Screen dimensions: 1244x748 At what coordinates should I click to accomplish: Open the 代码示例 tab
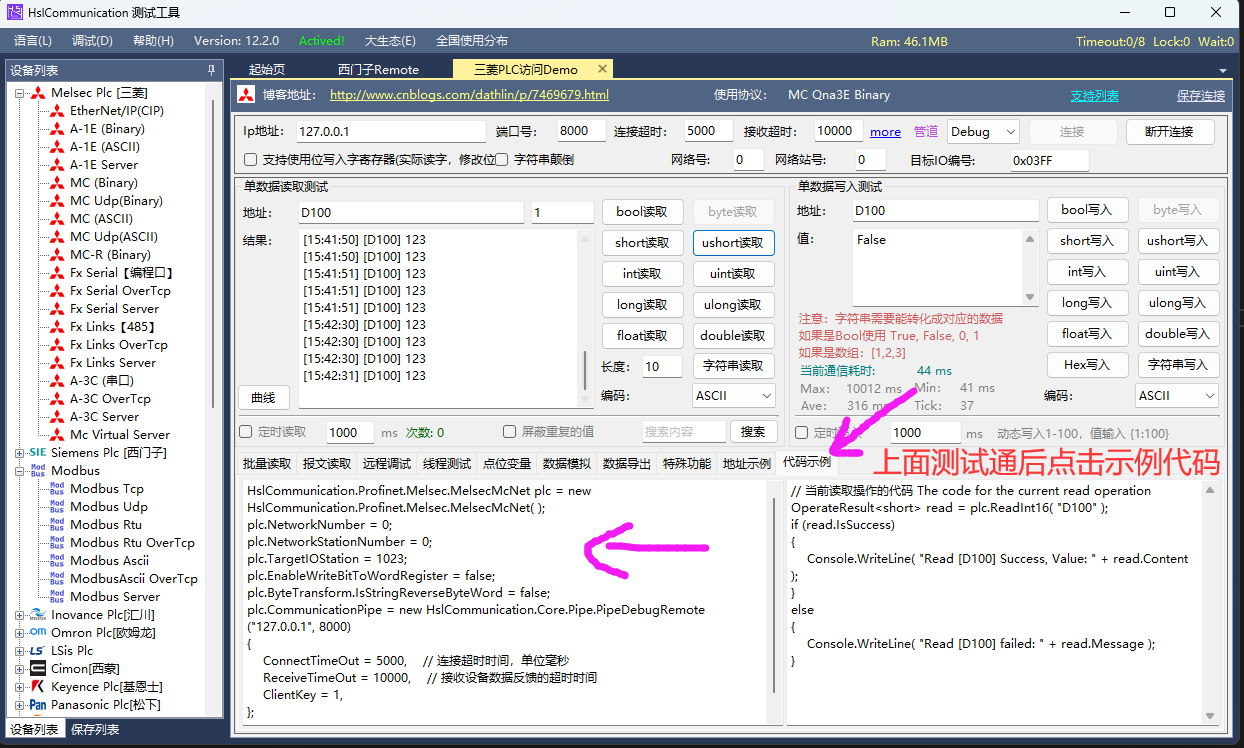pos(806,463)
